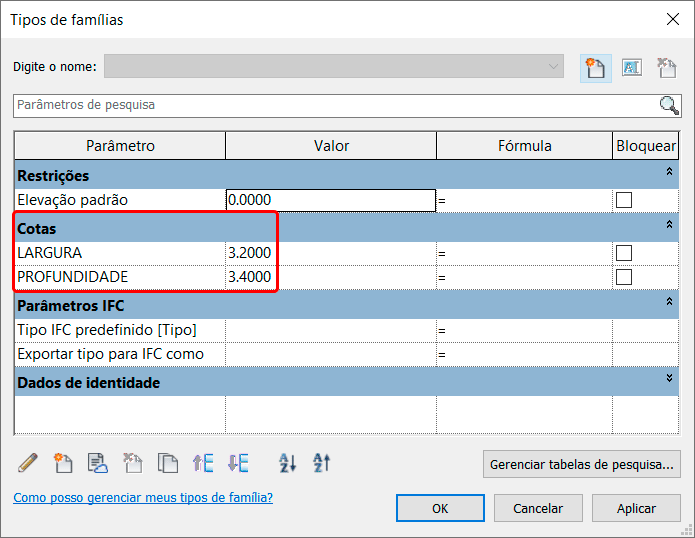Move parameter down with the down-arrow icon
The height and width of the screenshot is (538, 695).
pos(238,463)
